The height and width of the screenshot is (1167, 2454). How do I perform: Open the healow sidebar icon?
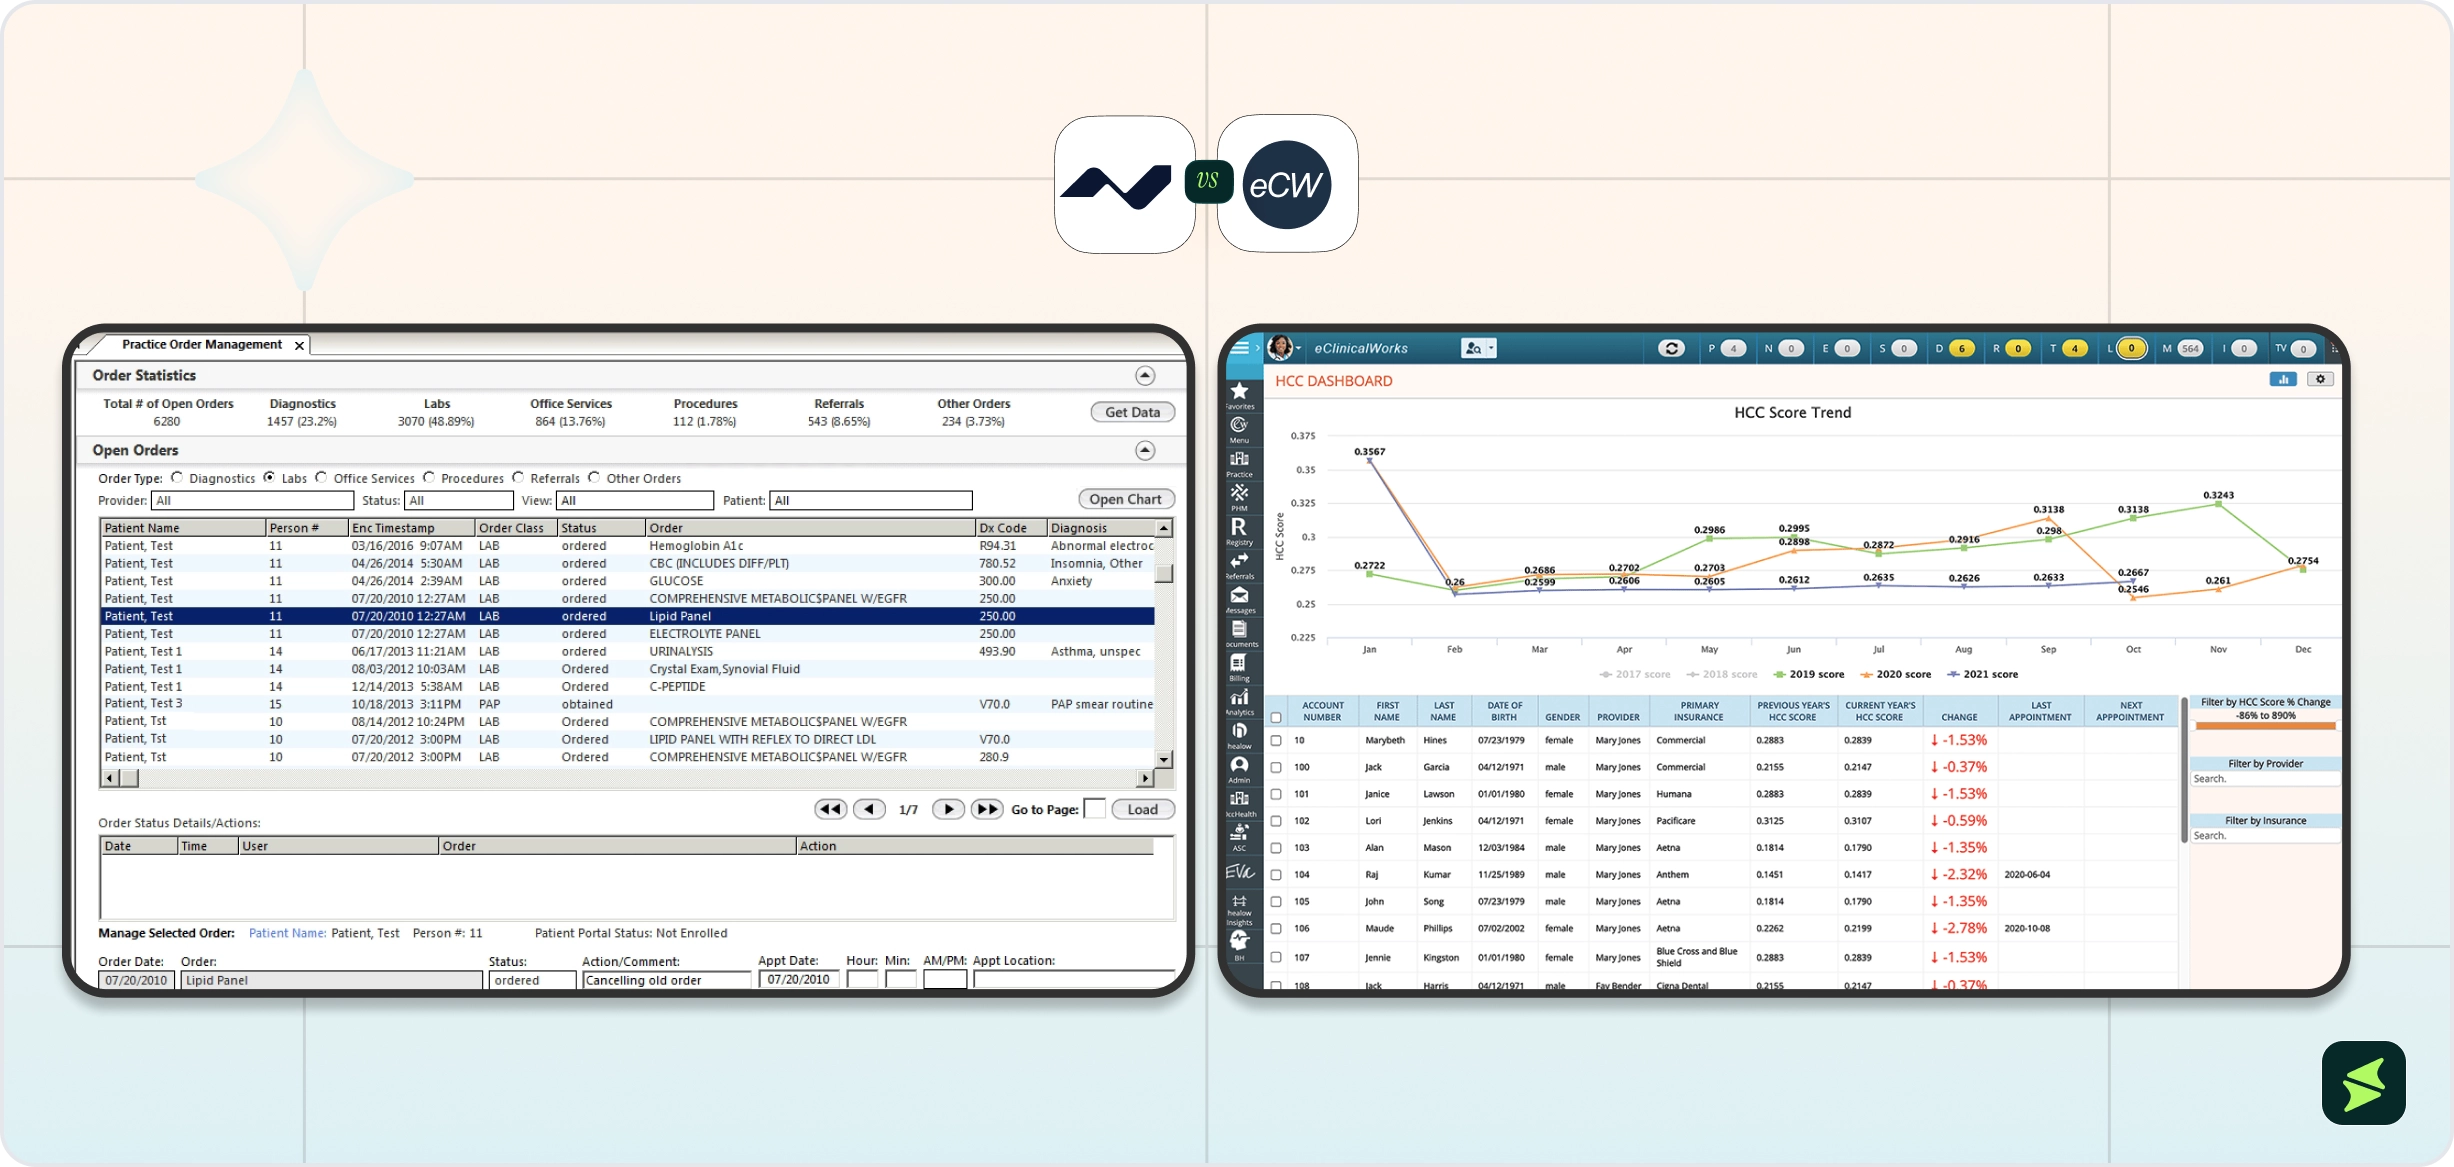1240,735
